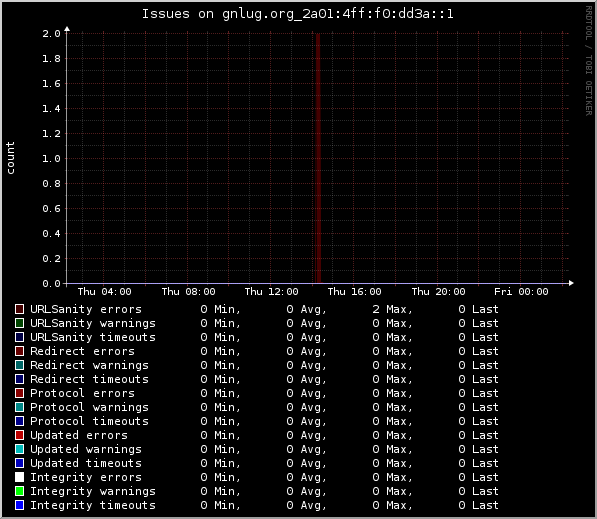
Task: Click the URLSanity errors color swatch
Action: pyautogui.click(x=19, y=309)
